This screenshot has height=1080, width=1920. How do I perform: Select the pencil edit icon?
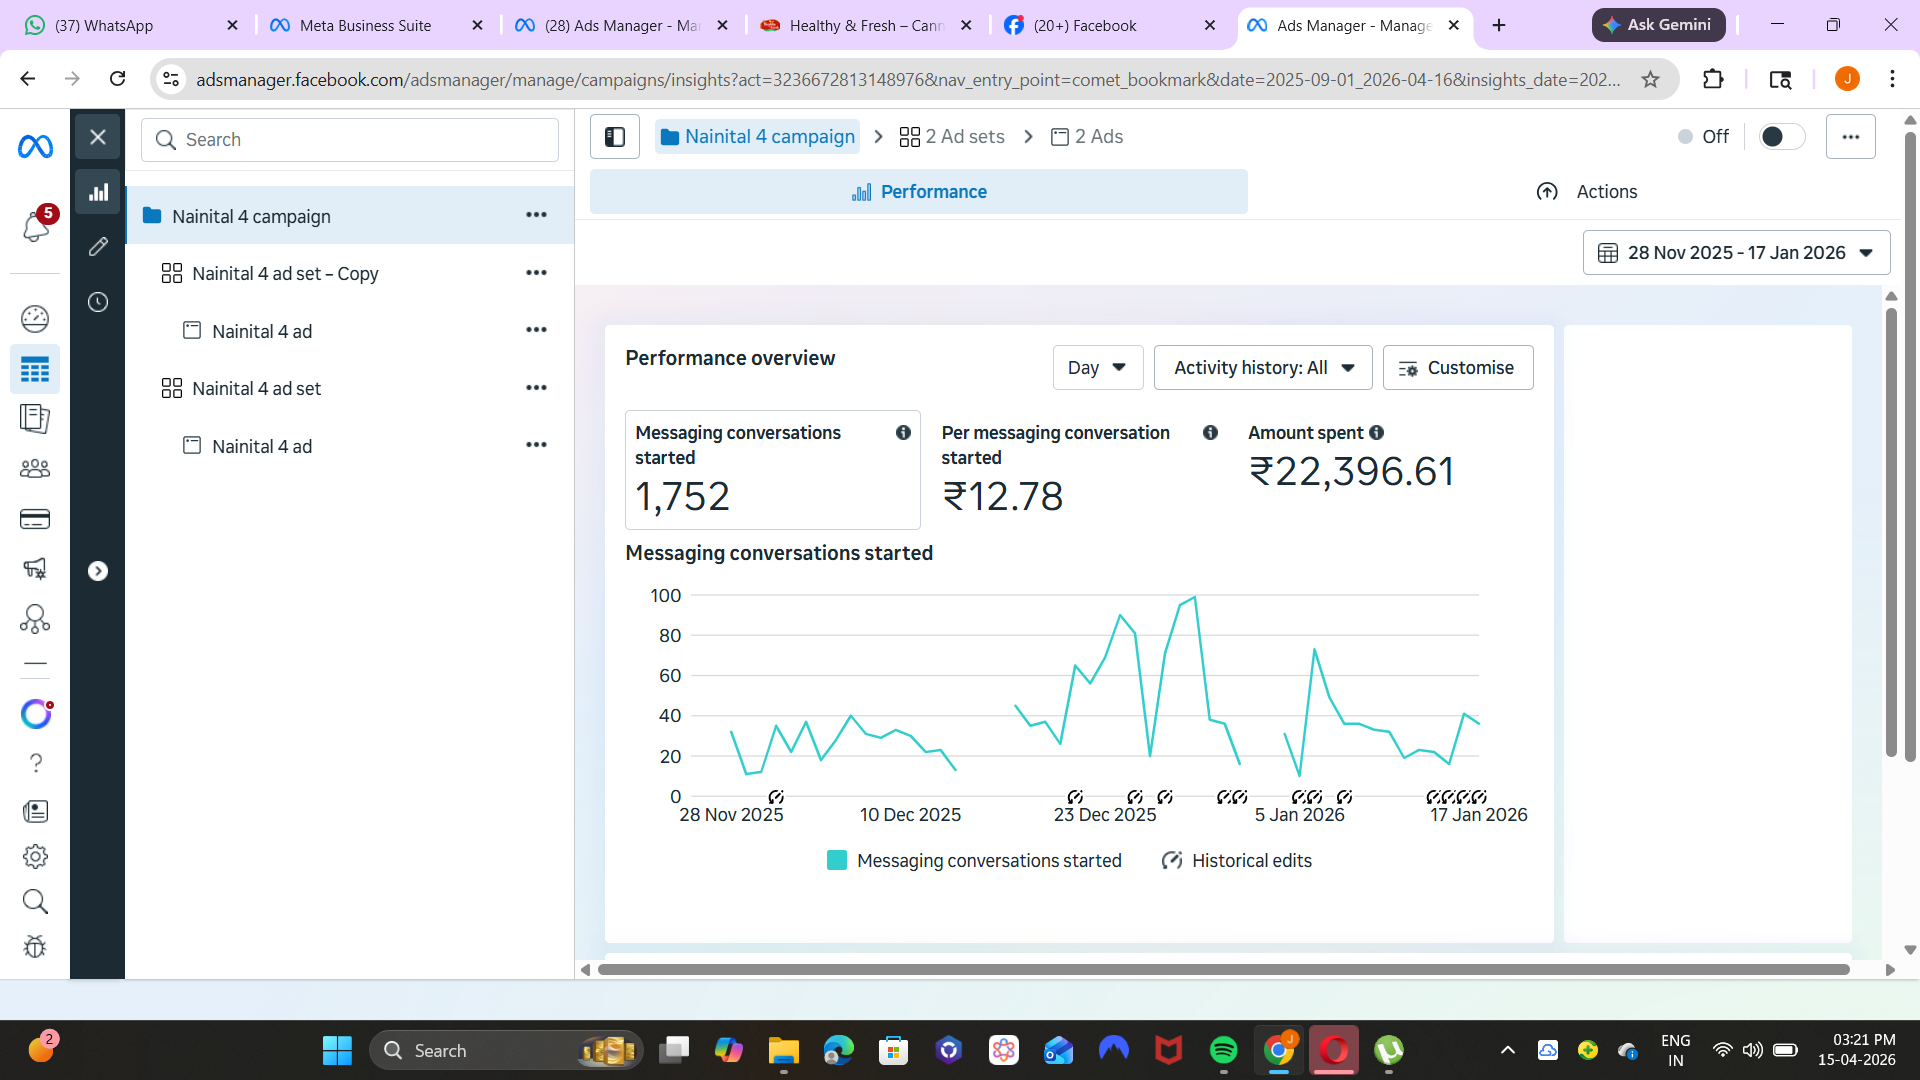click(x=98, y=246)
